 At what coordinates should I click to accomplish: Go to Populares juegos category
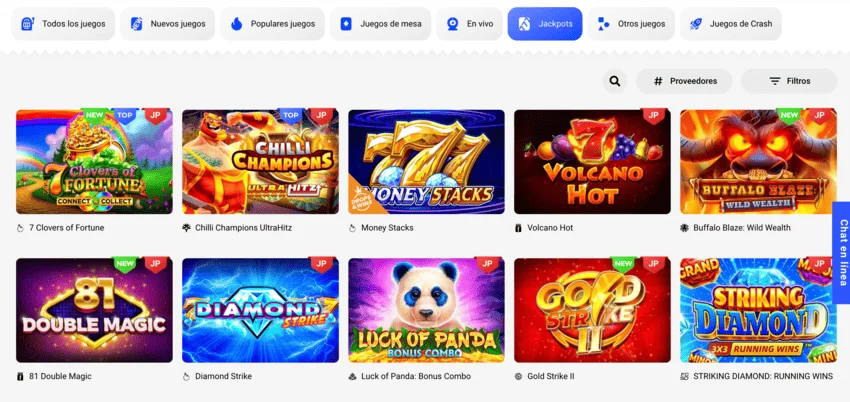(x=273, y=24)
